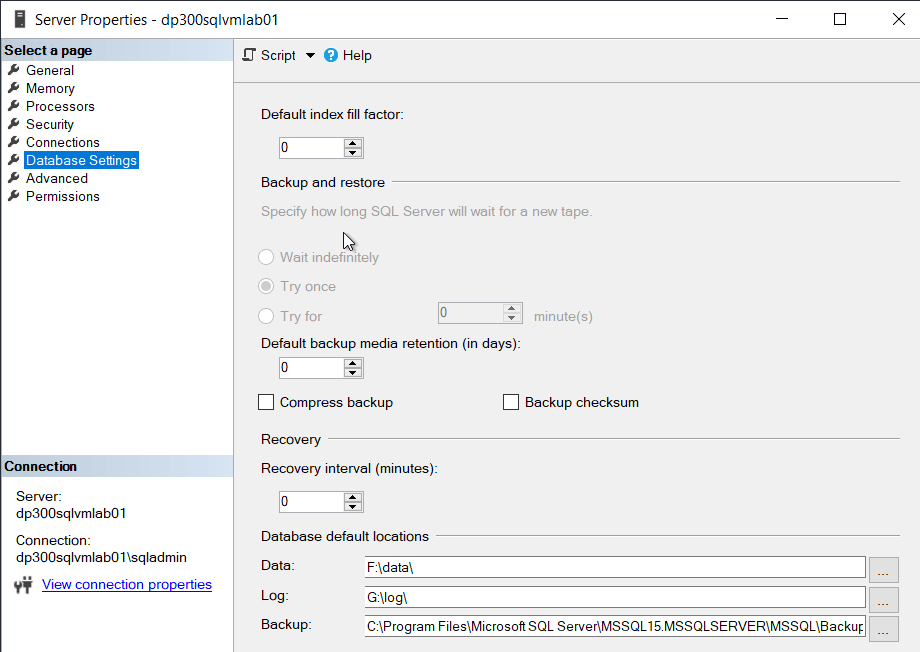Enable the Compress backup checkbox
This screenshot has width=920, height=652.
(266, 402)
